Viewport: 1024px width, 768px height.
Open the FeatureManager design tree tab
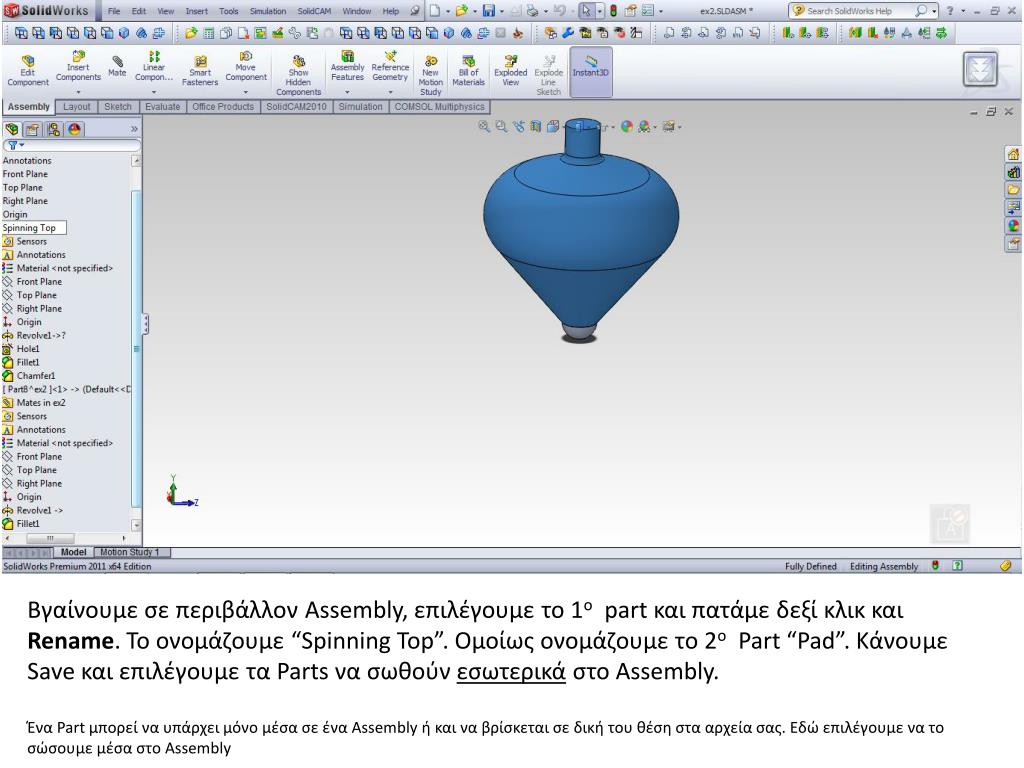click(12, 129)
